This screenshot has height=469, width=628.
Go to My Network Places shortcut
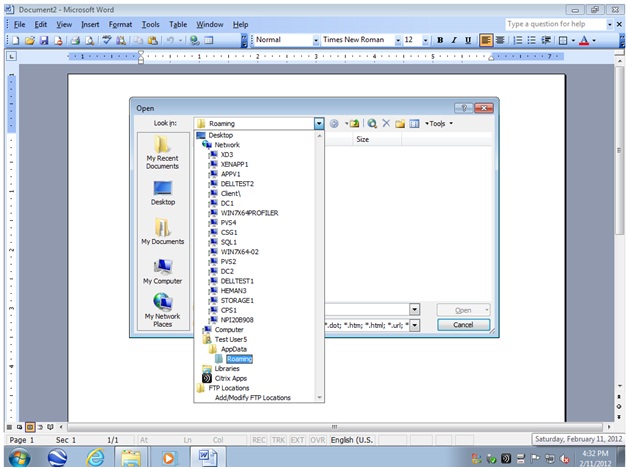coord(162,310)
